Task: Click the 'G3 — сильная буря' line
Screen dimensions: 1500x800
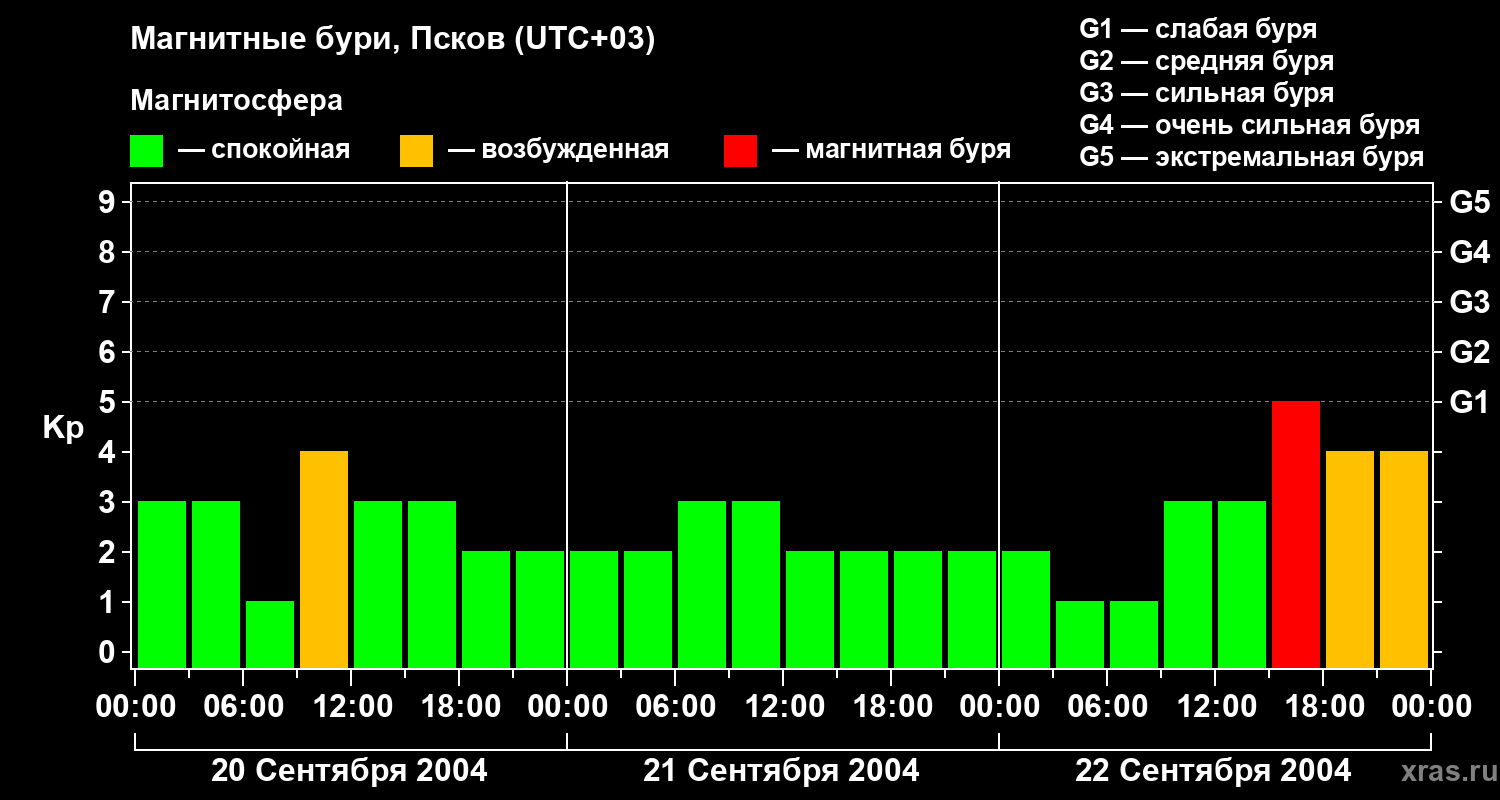Action: [x=1206, y=93]
